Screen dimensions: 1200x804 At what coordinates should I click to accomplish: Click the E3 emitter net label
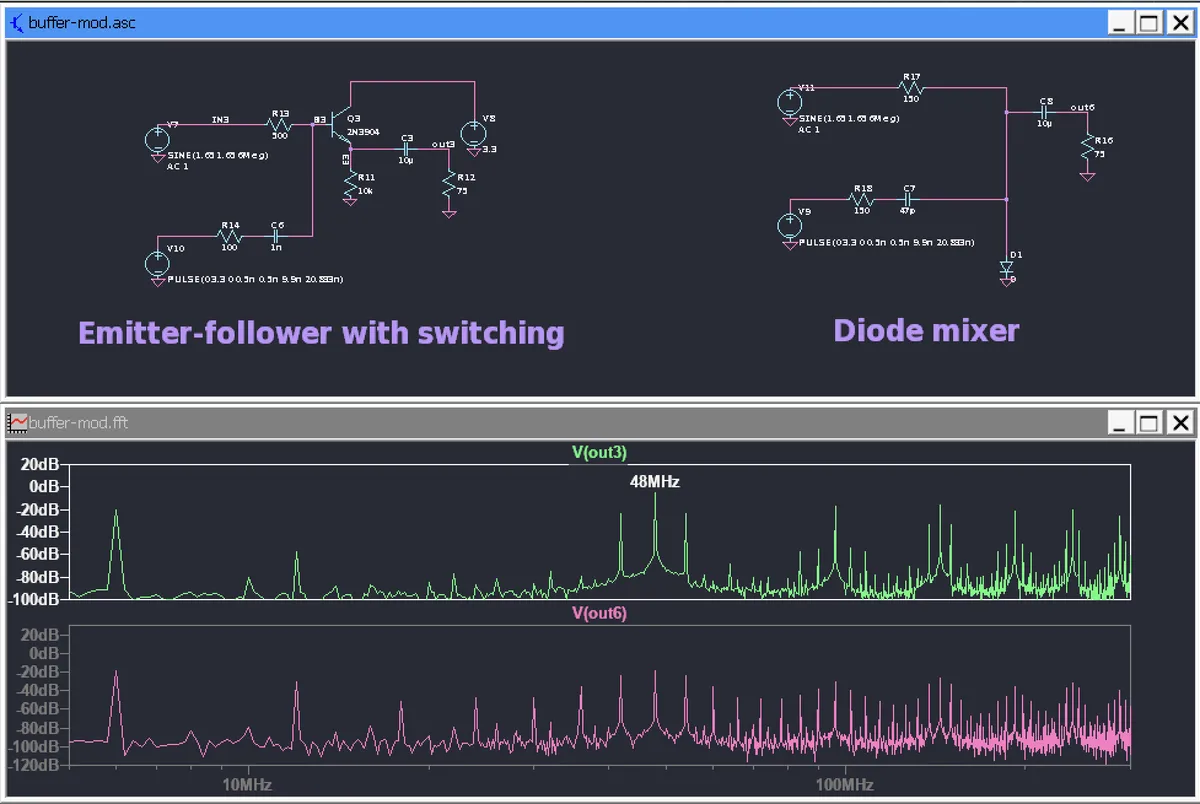pos(345,159)
